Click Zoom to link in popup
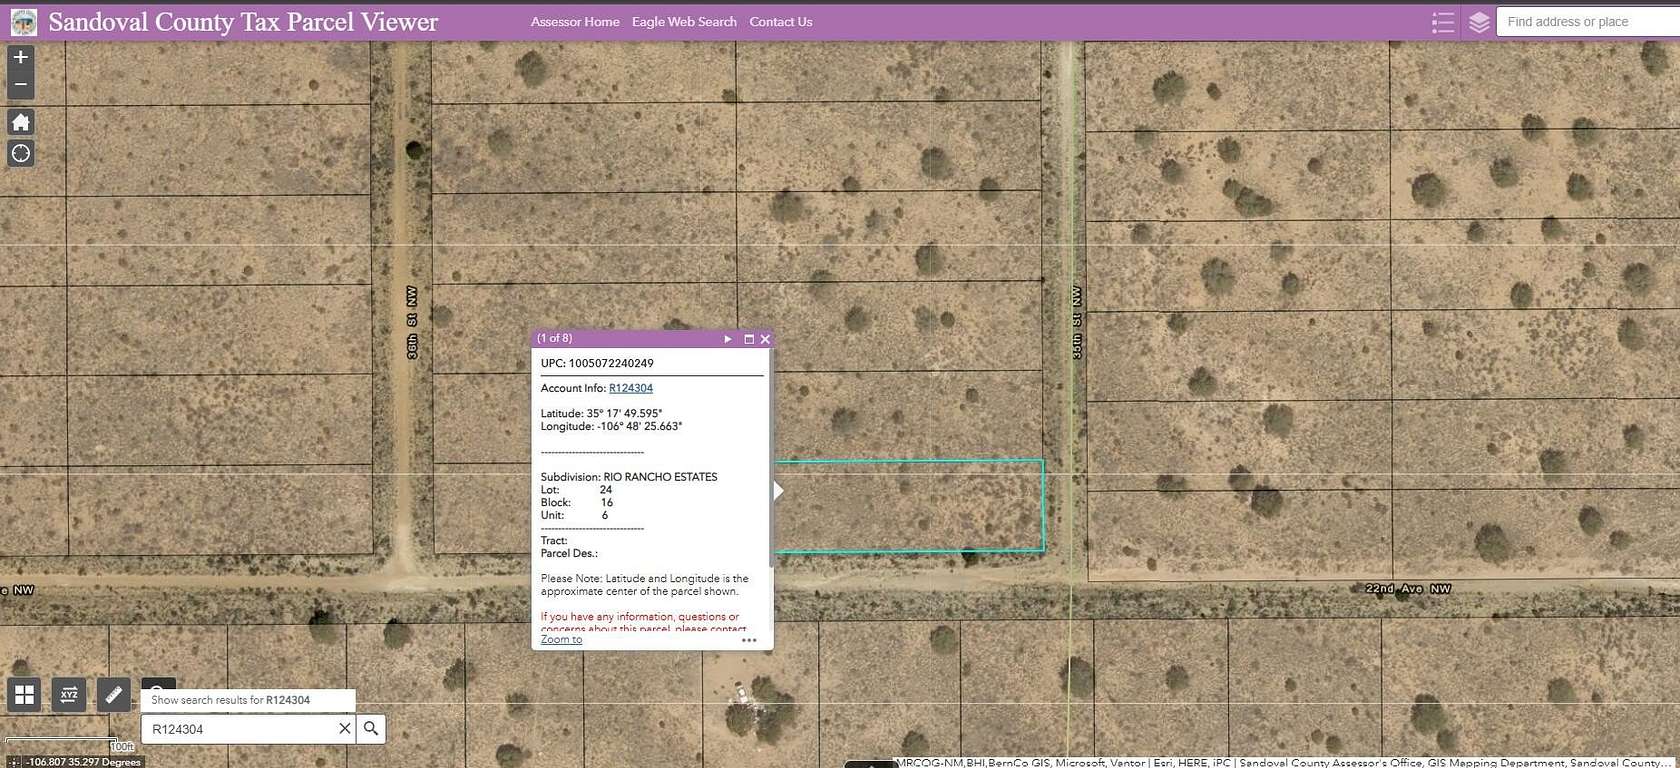Viewport: 1680px width, 768px height. click(x=561, y=640)
